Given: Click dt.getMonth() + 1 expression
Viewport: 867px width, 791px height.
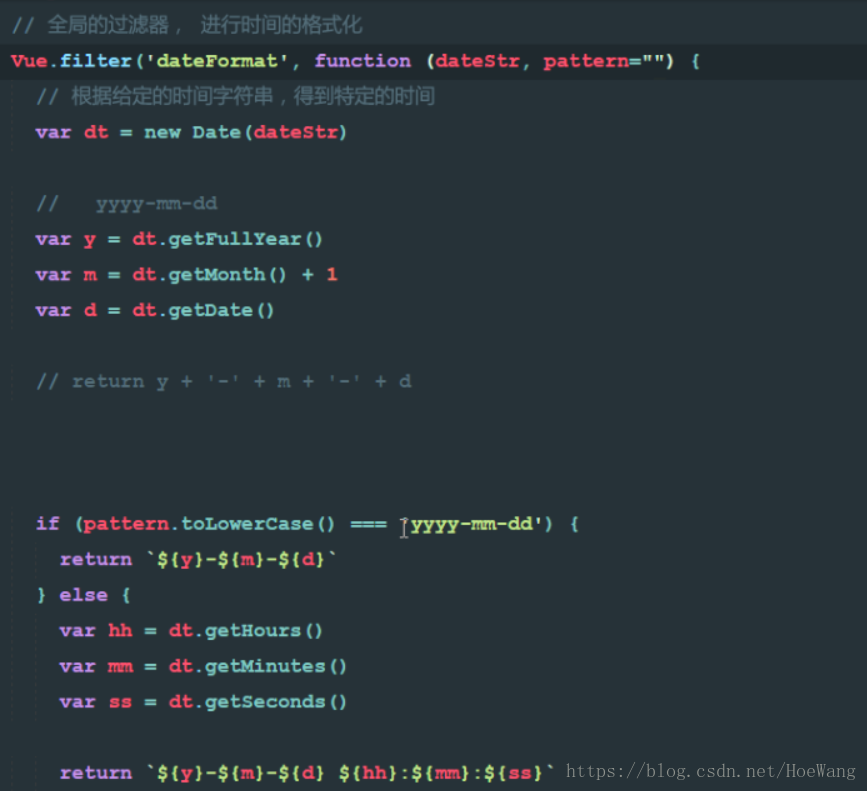Looking at the screenshot, I should 235,275.
